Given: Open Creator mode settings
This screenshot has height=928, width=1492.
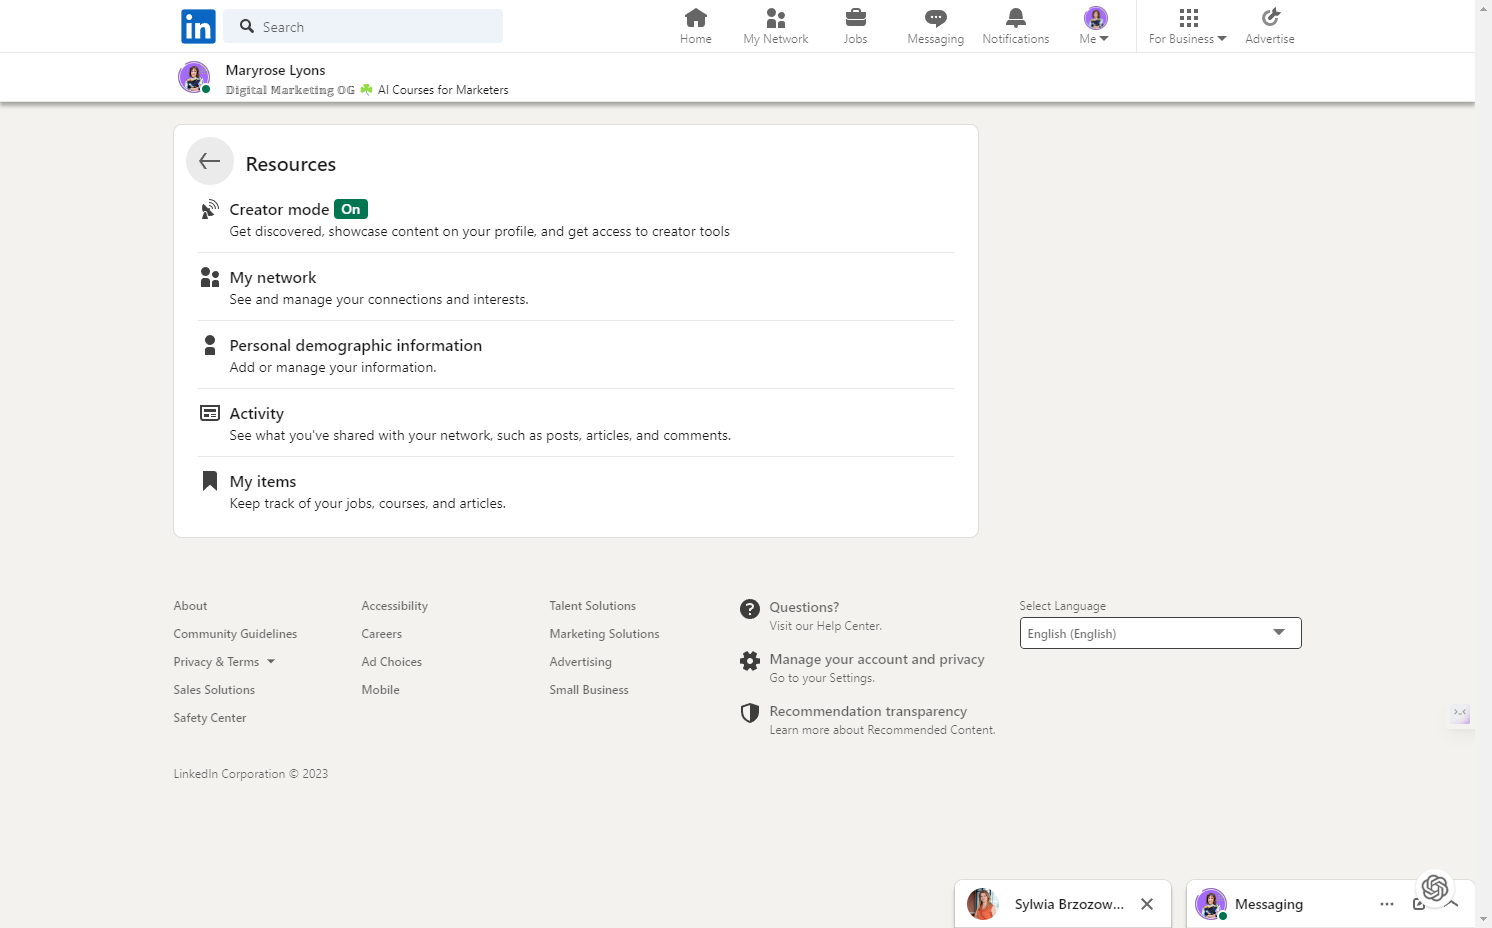Looking at the screenshot, I should (576, 220).
